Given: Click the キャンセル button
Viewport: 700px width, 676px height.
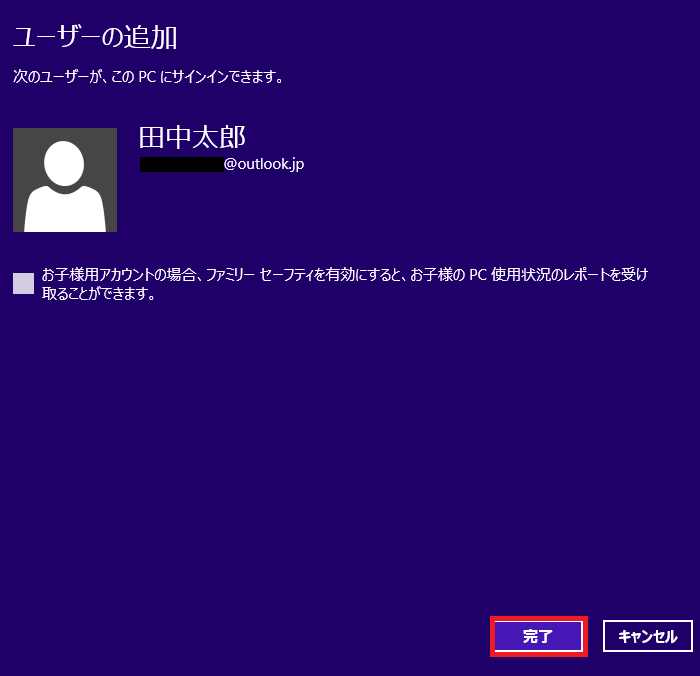Looking at the screenshot, I should 647,636.
